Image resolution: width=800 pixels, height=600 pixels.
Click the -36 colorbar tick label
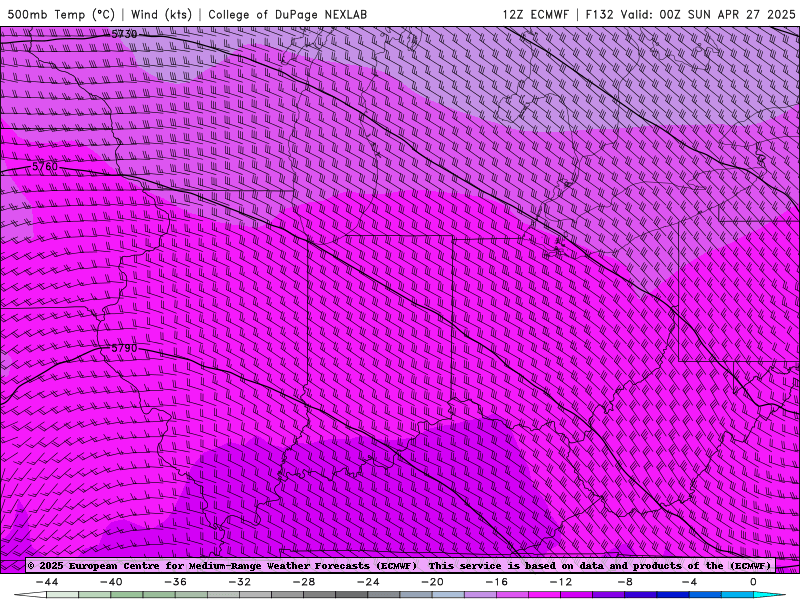[x=175, y=582]
